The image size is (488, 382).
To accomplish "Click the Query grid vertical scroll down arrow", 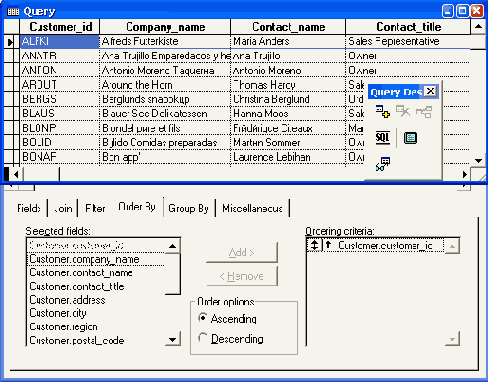I will 479,160.
